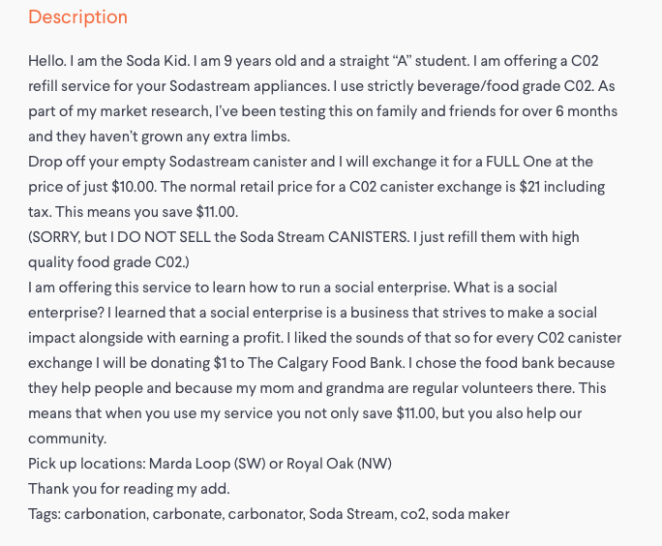Select the 'soda maker' tag
The width and height of the screenshot is (662, 546).
470,514
